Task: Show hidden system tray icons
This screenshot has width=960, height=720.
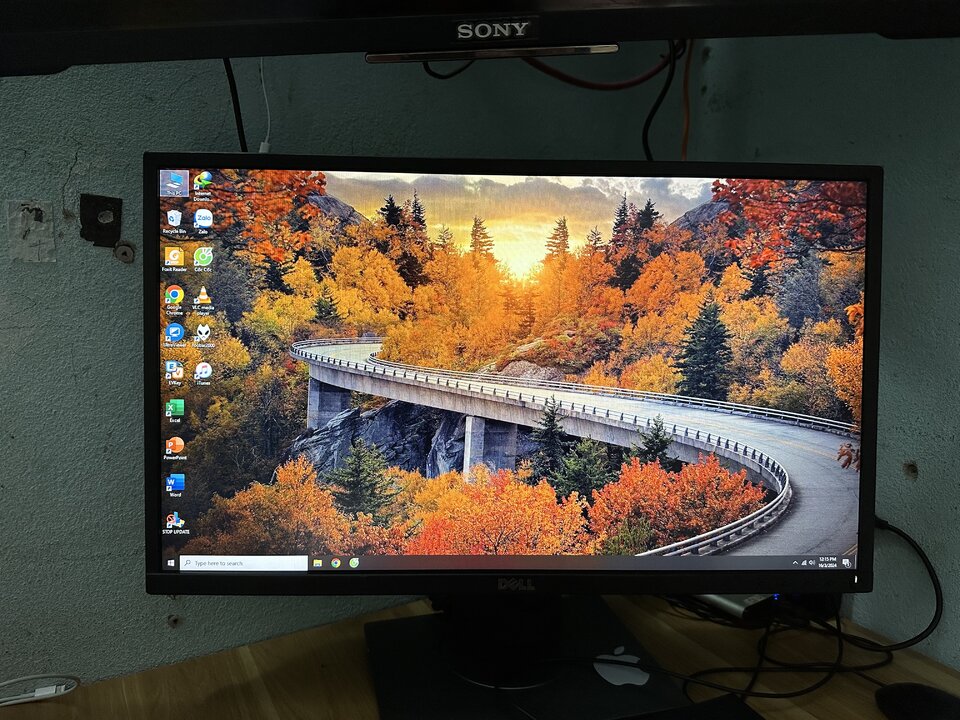Action: (795, 562)
